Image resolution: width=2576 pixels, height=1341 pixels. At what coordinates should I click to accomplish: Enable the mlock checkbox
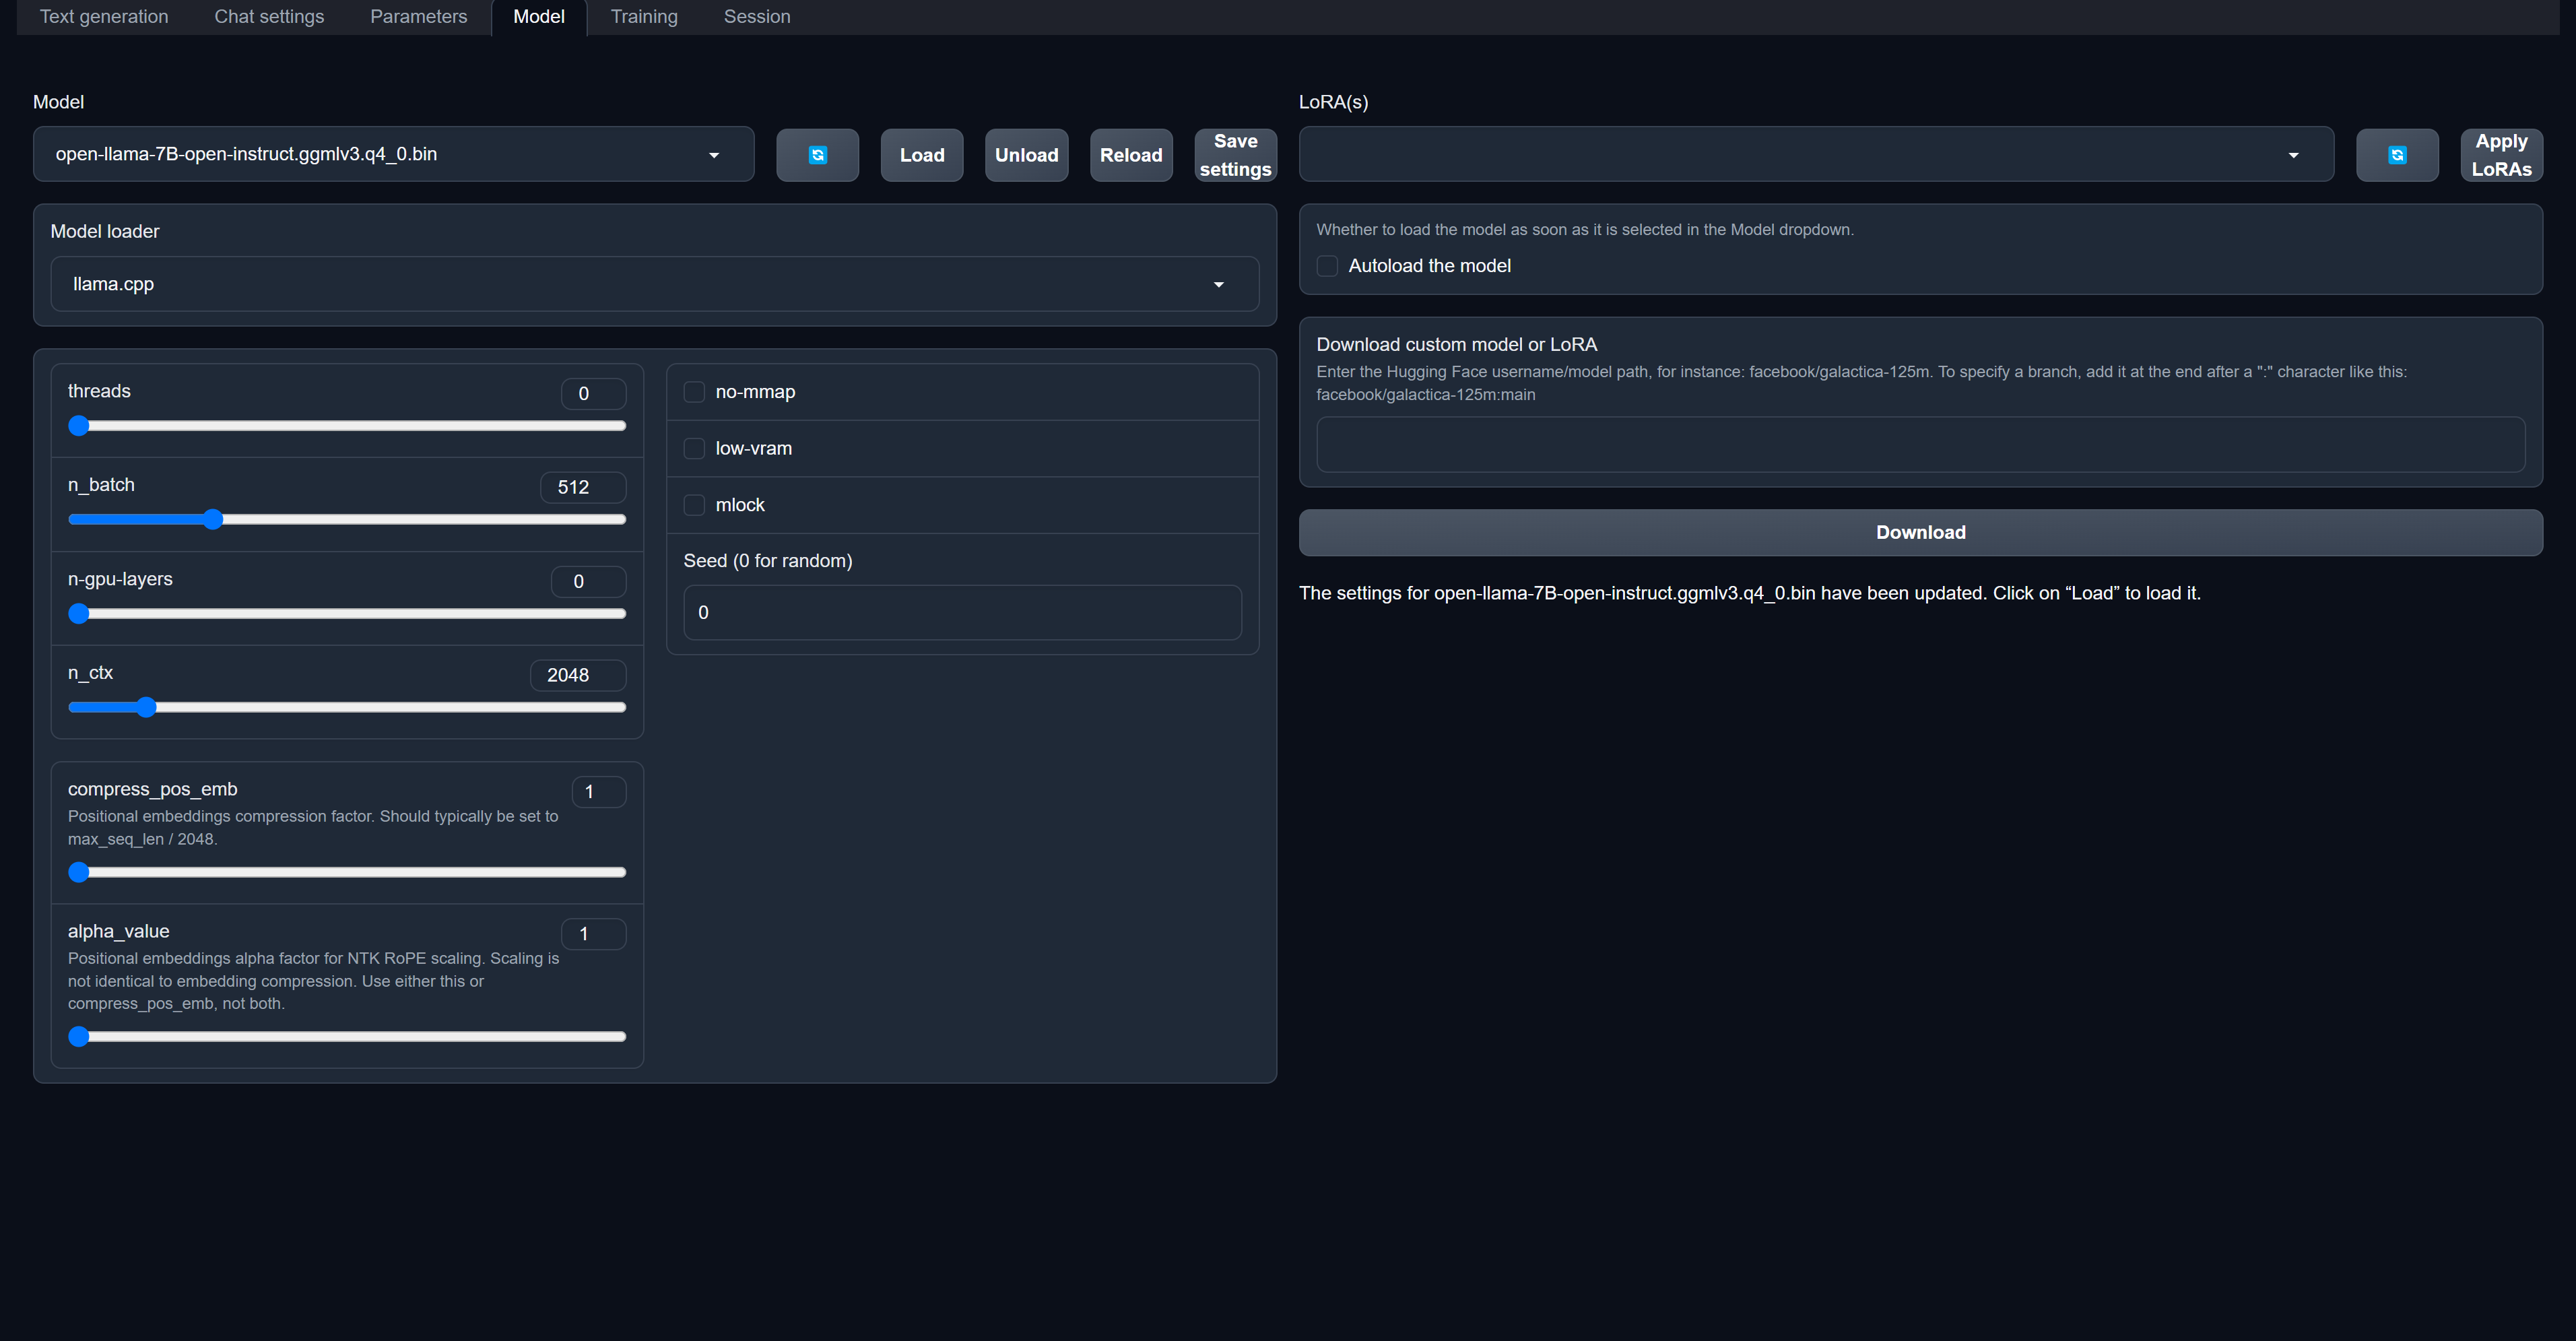[x=694, y=505]
